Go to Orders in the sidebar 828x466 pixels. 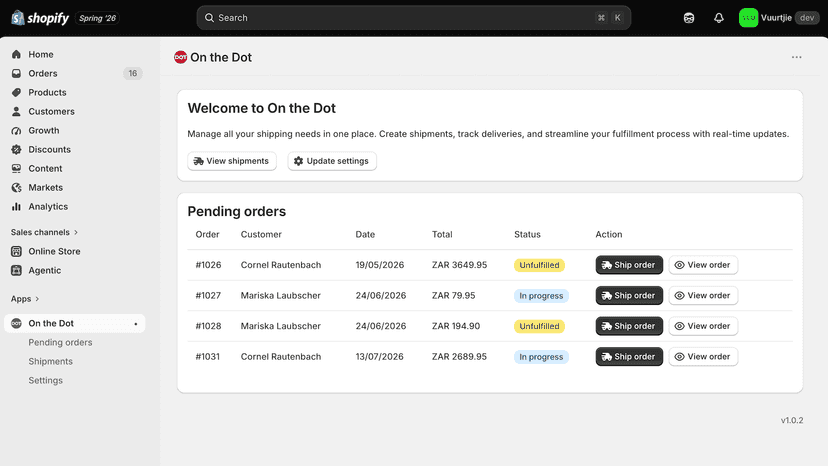74,73
